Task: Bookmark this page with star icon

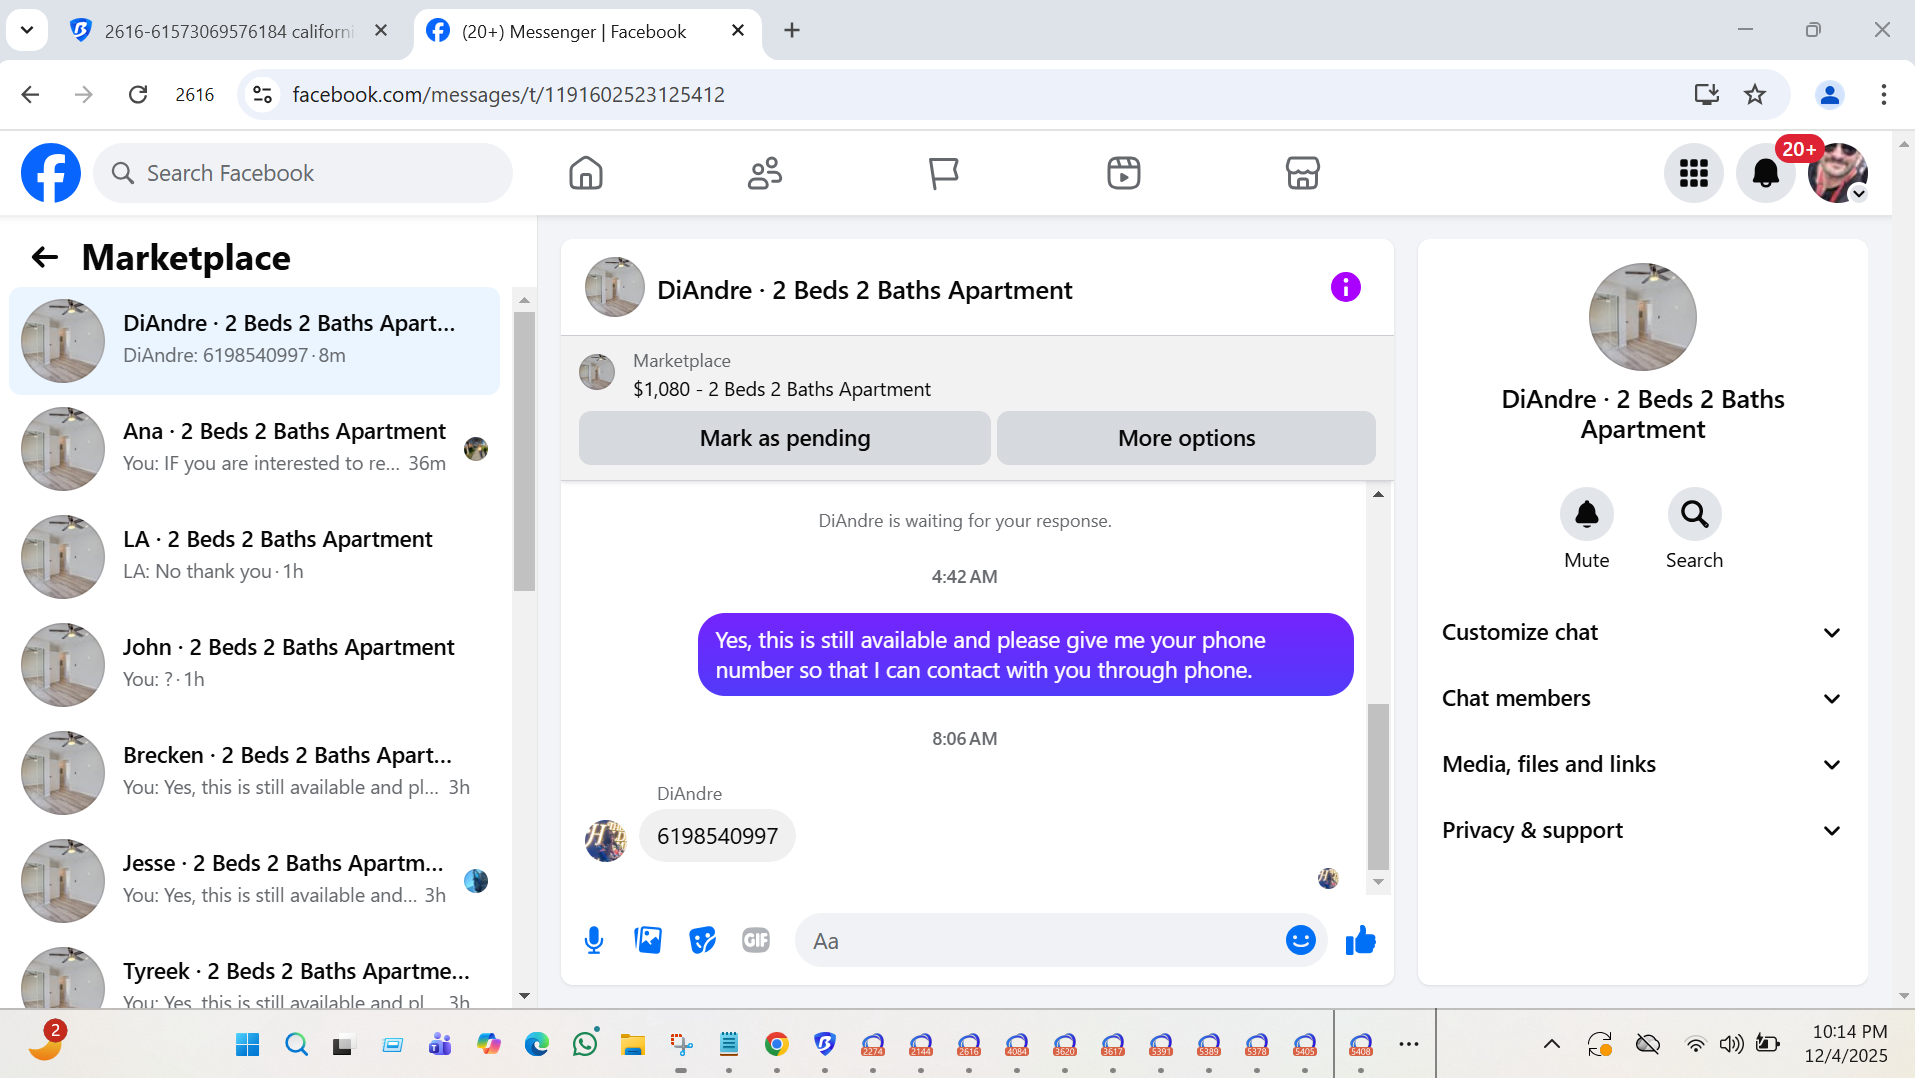Action: pos(1755,94)
